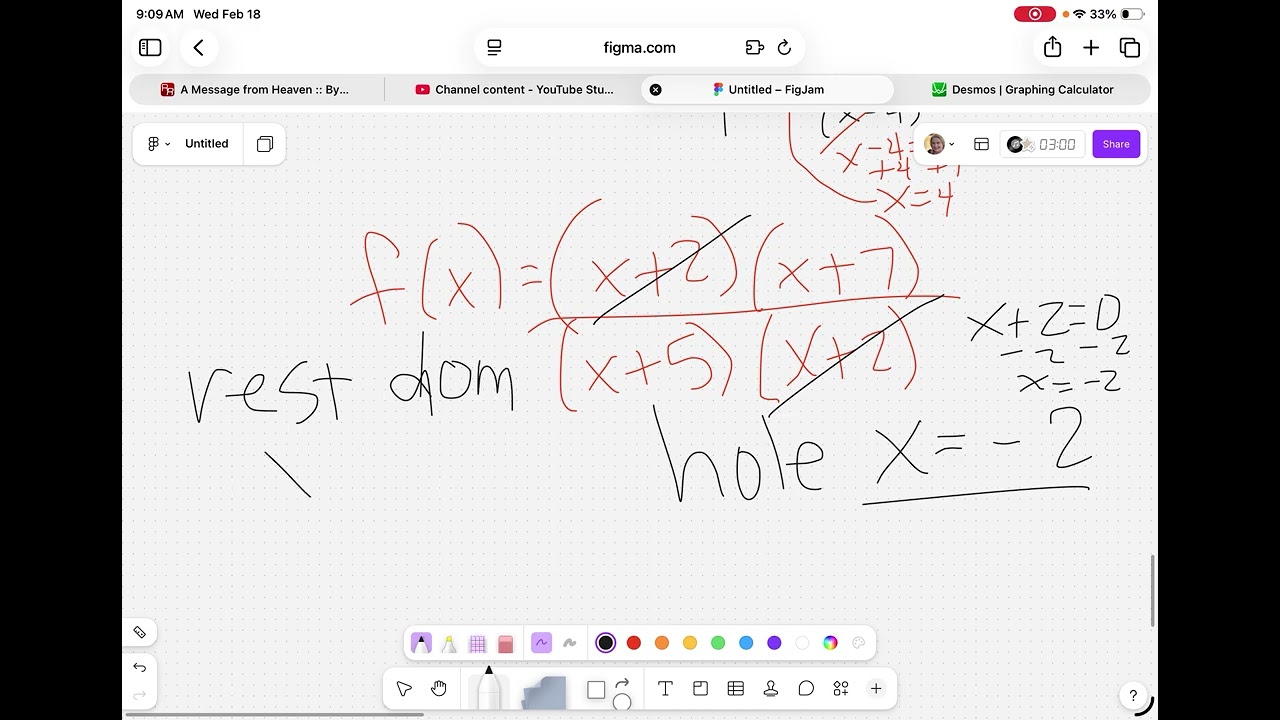Viewport: 1280px width, 720px height.
Task: Open the color palette options
Action: pos(858,643)
